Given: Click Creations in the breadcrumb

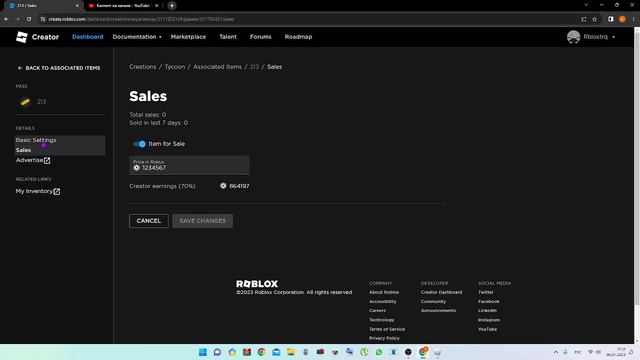Looking at the screenshot, I should point(142,67).
